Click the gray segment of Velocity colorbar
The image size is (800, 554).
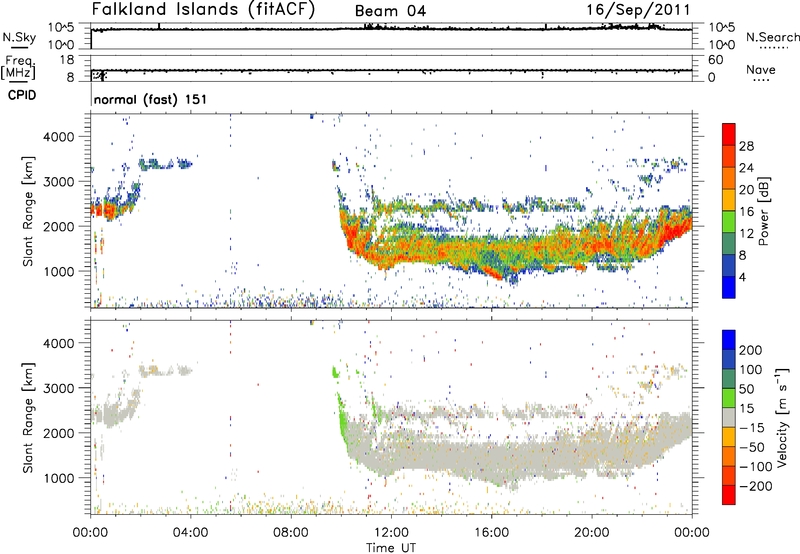pos(729,417)
